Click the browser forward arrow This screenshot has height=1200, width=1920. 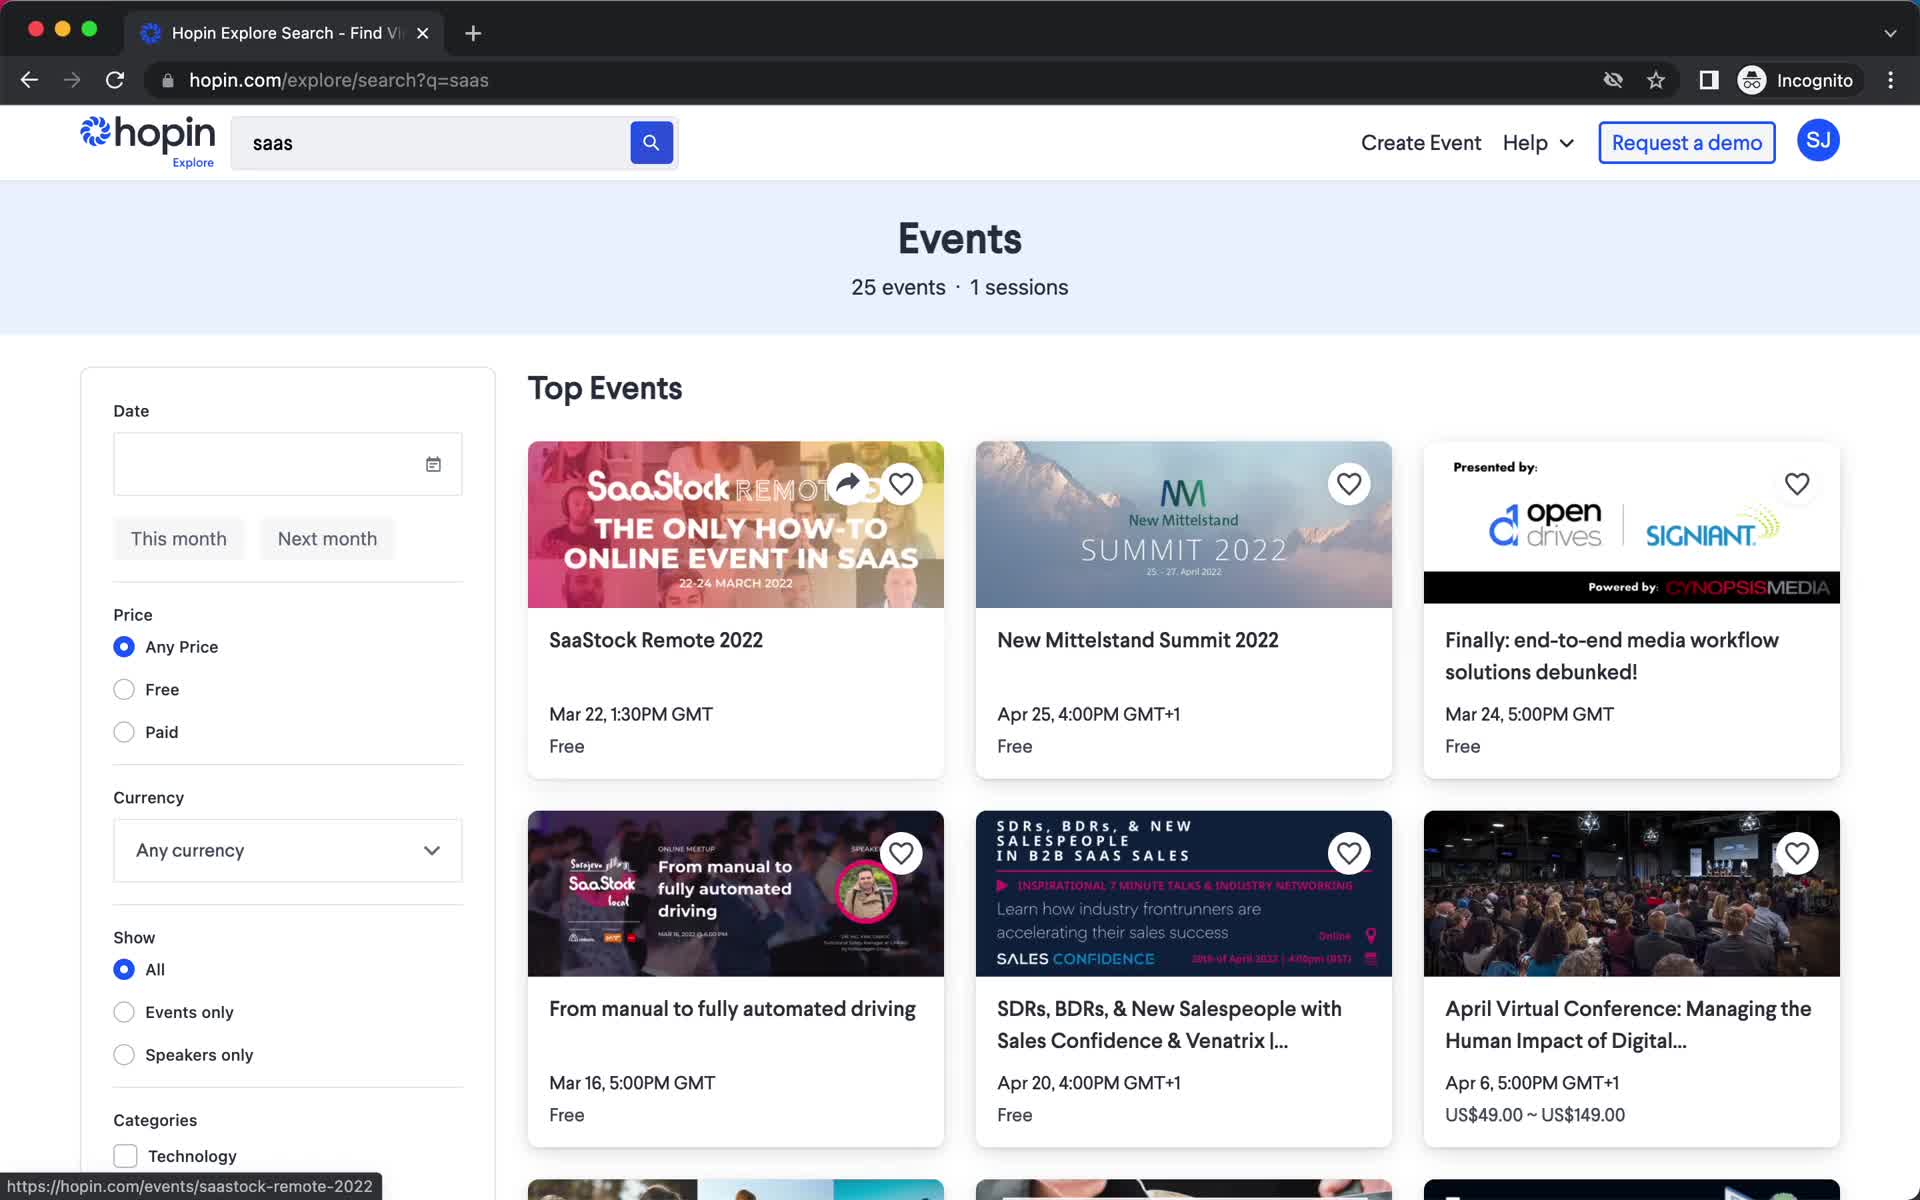tap(72, 80)
